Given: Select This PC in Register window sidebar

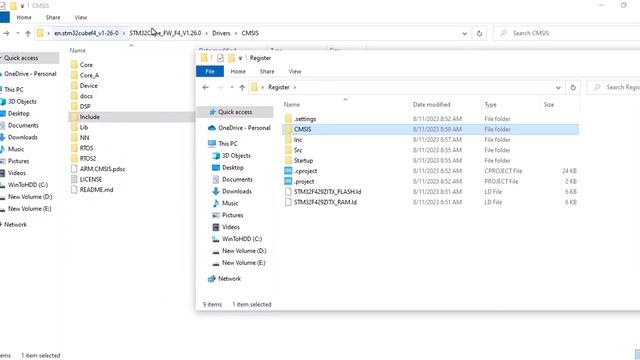Looking at the screenshot, I should click(x=227, y=144).
